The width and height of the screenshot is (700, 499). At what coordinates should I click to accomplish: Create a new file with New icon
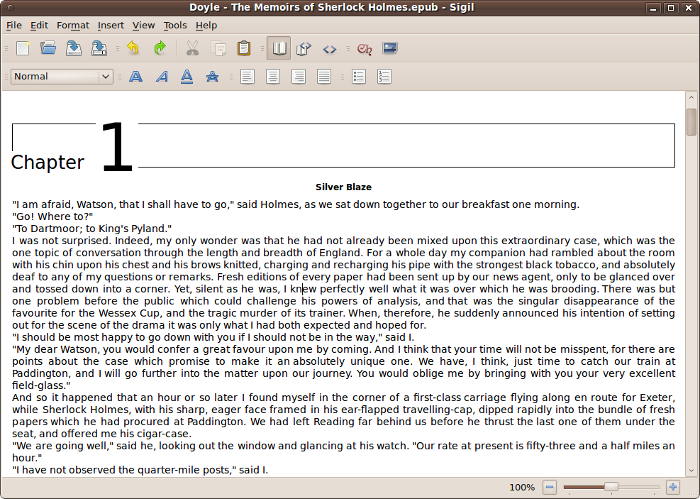tap(23, 48)
